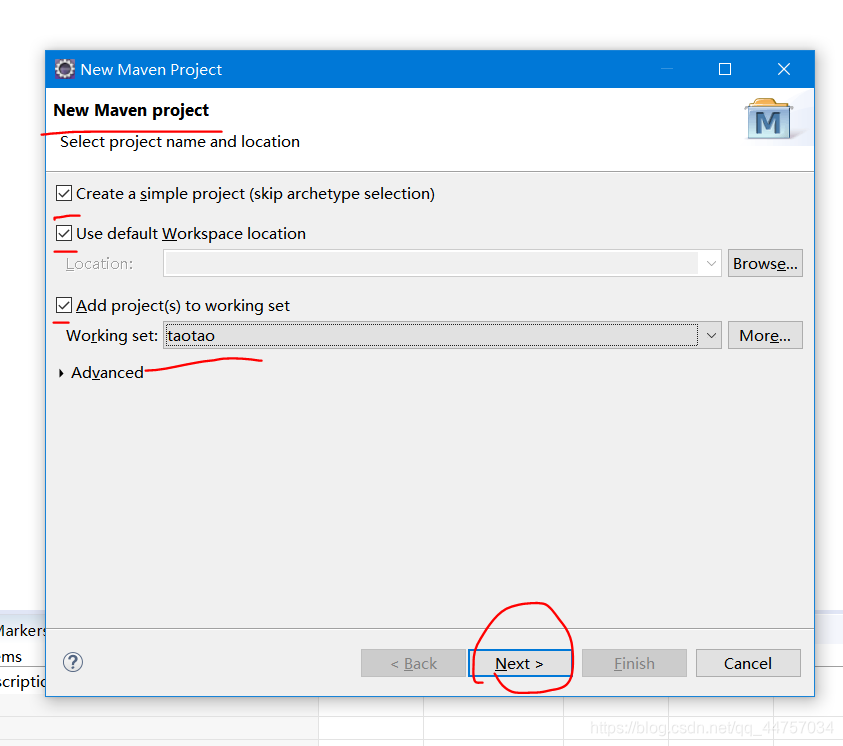The image size is (843, 746).
Task: Click the More... button
Action: point(765,335)
